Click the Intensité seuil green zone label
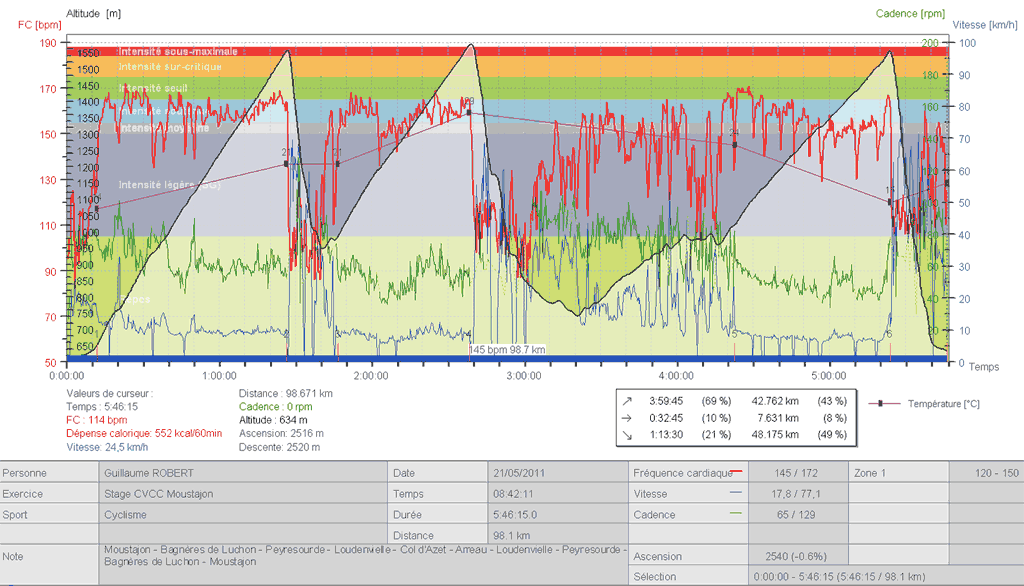The height and width of the screenshot is (586, 1024). (153, 88)
